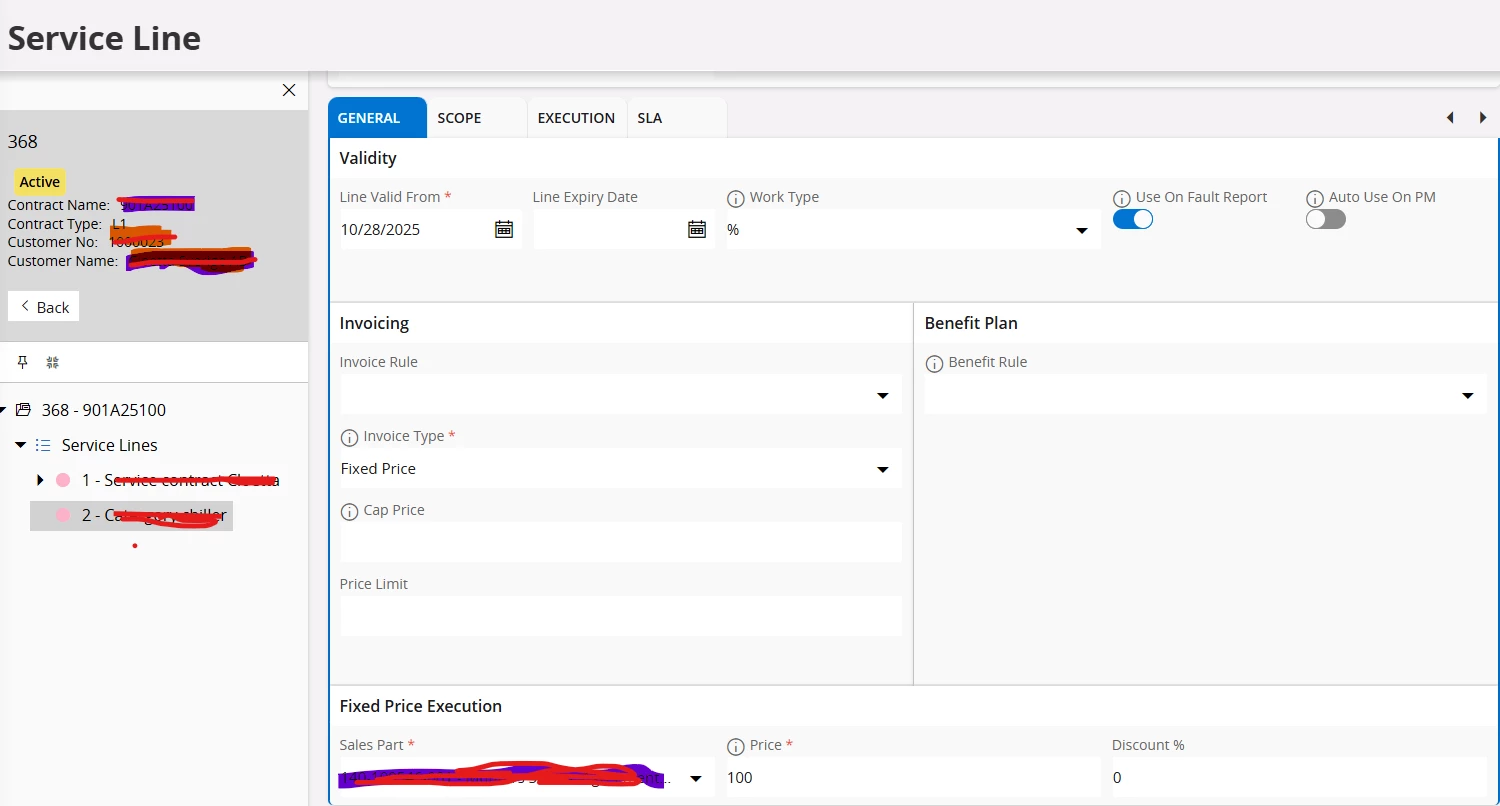Select service line 2 in the tree
1500x806 pixels.
coord(154,515)
